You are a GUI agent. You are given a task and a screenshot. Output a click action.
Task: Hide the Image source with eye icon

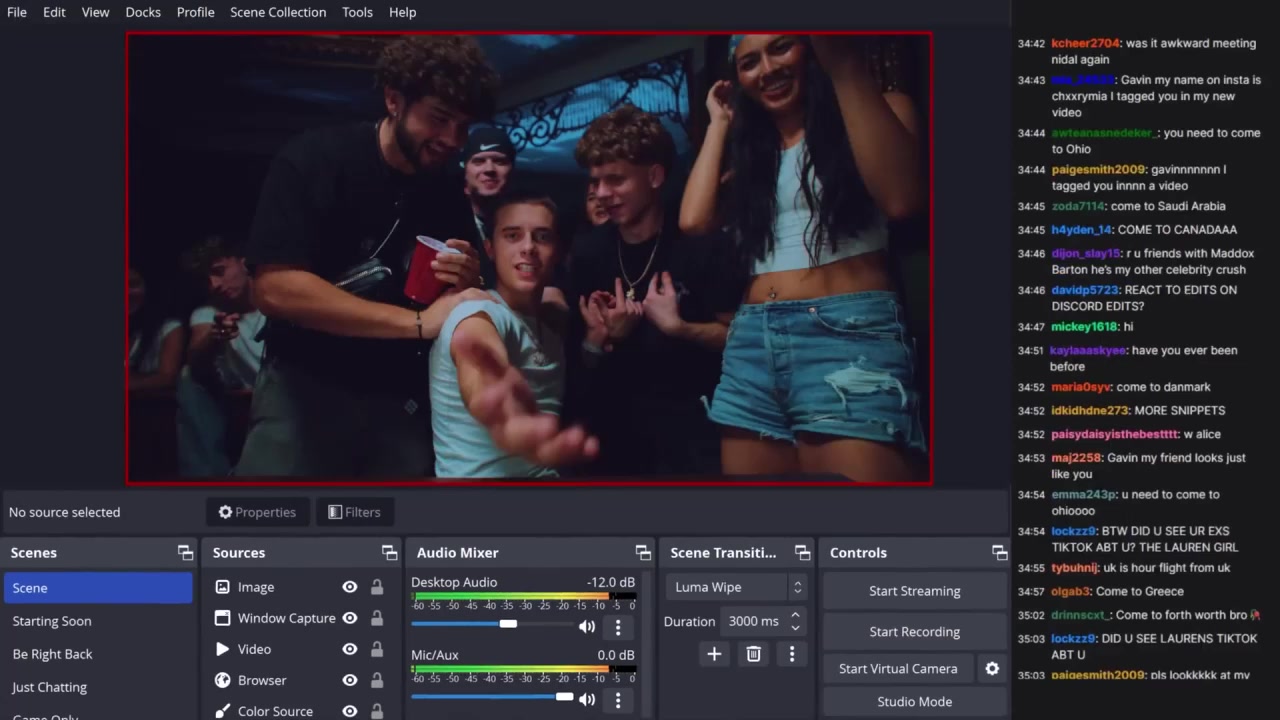point(350,587)
